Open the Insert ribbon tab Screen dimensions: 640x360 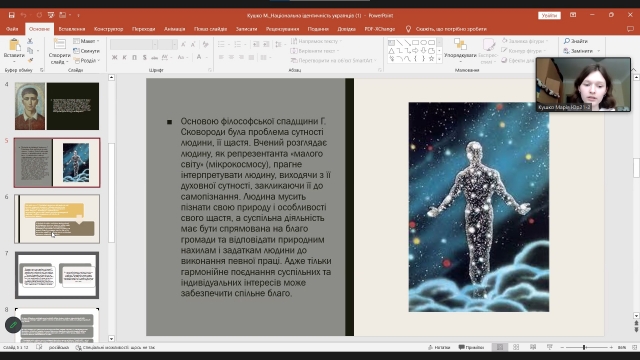coord(72,29)
